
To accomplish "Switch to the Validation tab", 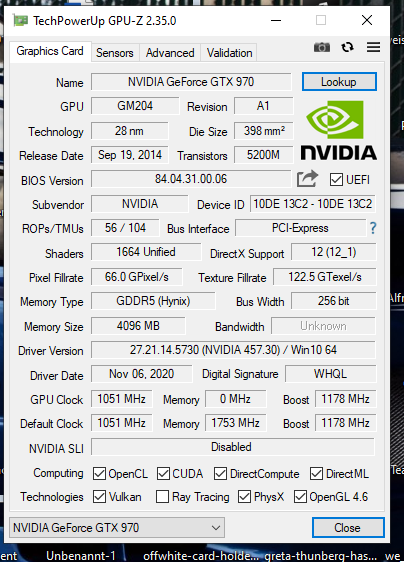I will [229, 53].
